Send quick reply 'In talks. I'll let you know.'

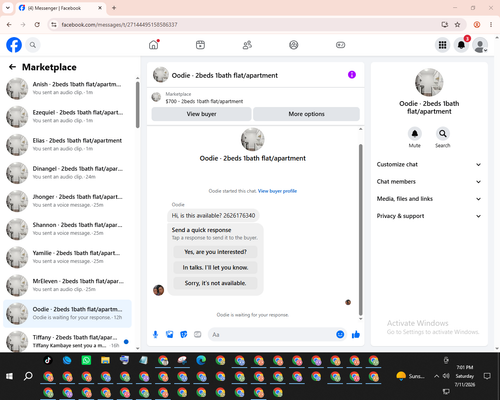[x=215, y=268]
